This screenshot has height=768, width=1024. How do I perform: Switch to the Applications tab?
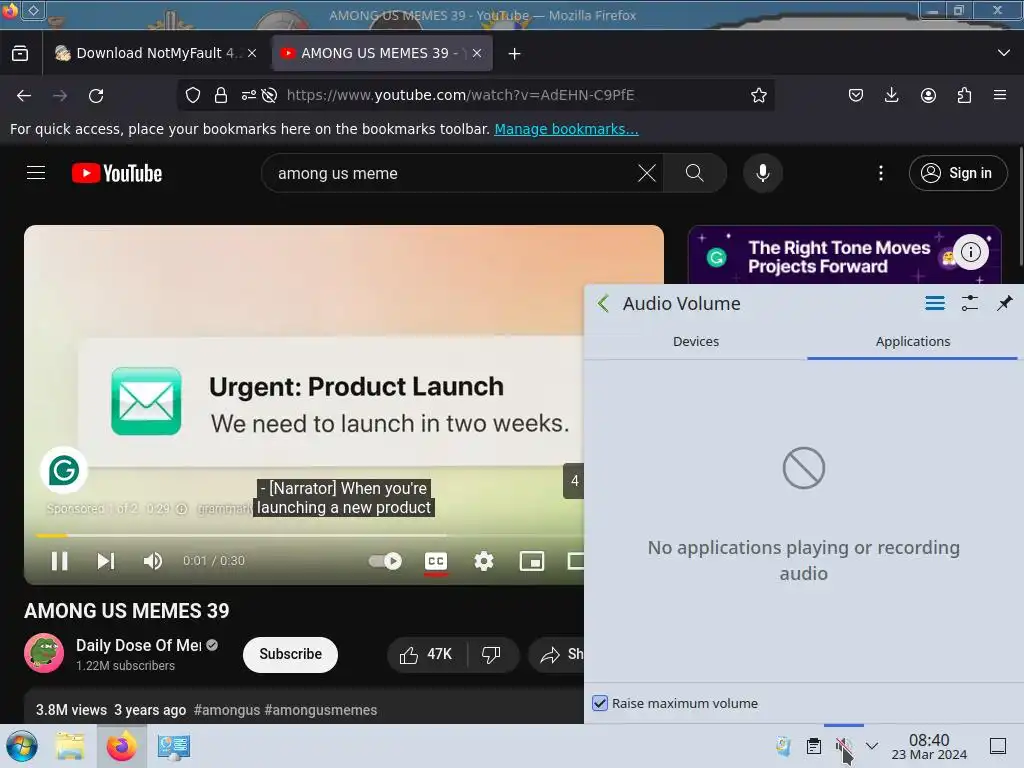click(912, 342)
